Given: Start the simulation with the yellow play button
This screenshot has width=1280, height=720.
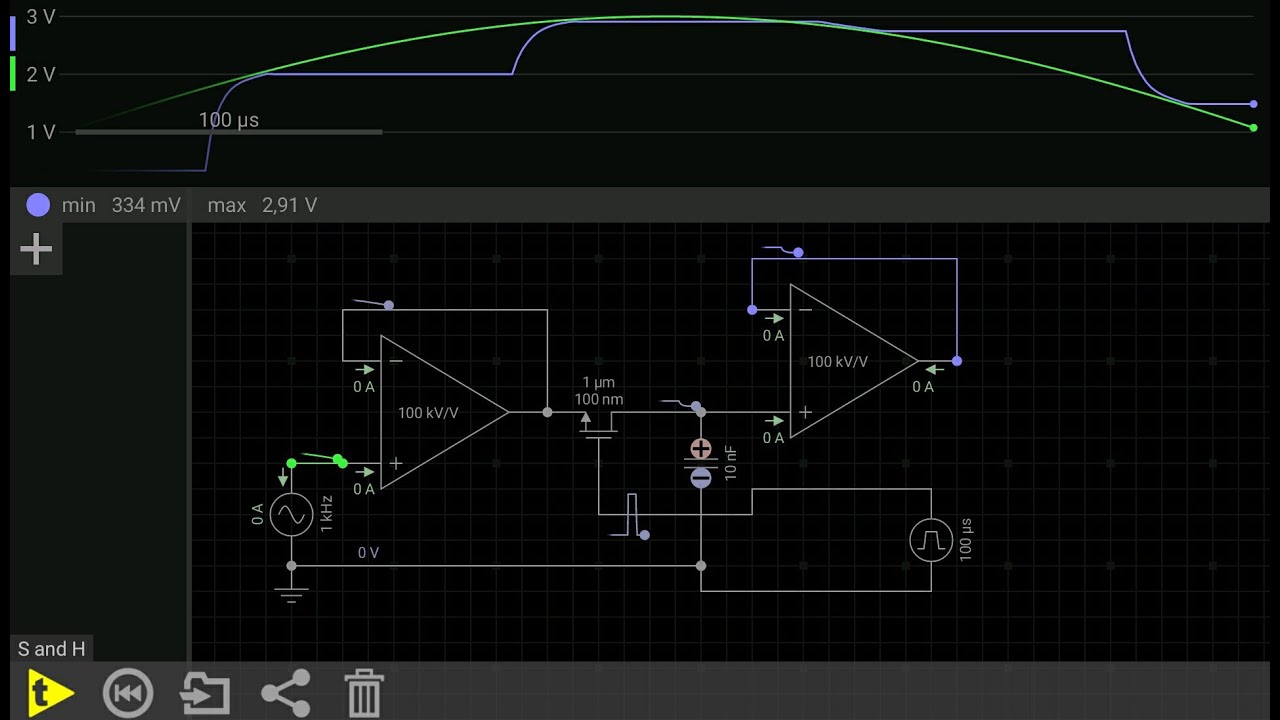Looking at the screenshot, I should coord(50,693).
